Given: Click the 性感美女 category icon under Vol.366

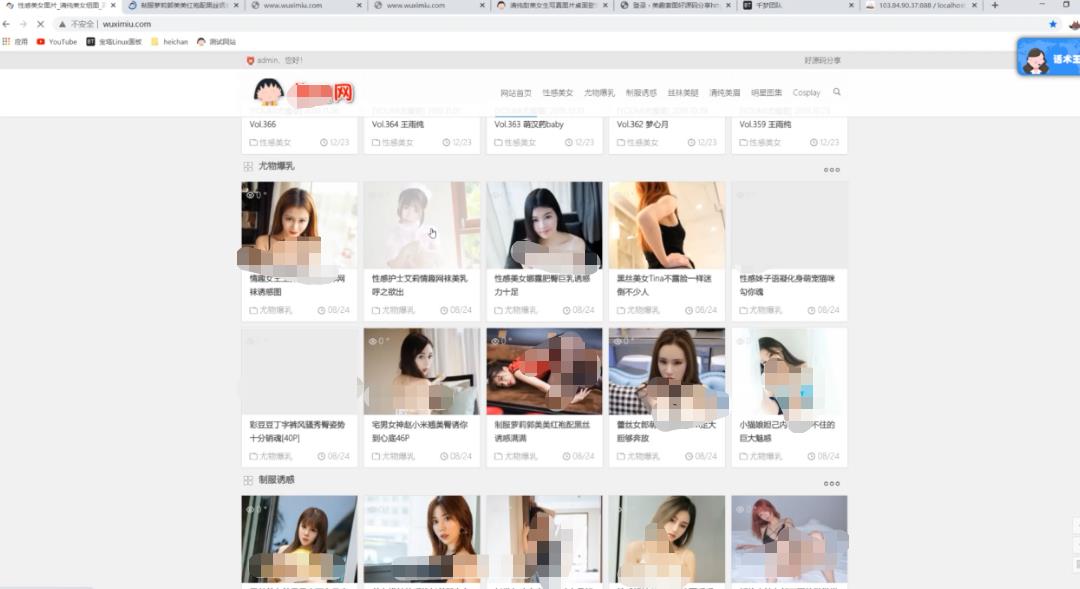Looking at the screenshot, I should click(253, 142).
